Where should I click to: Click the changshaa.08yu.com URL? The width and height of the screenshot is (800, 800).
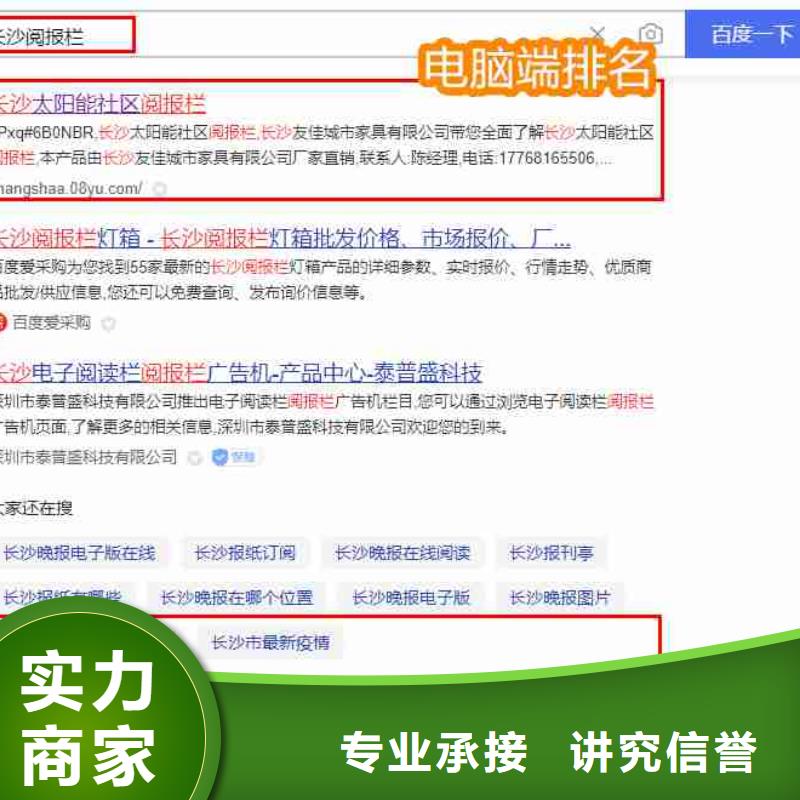[x=71, y=188]
